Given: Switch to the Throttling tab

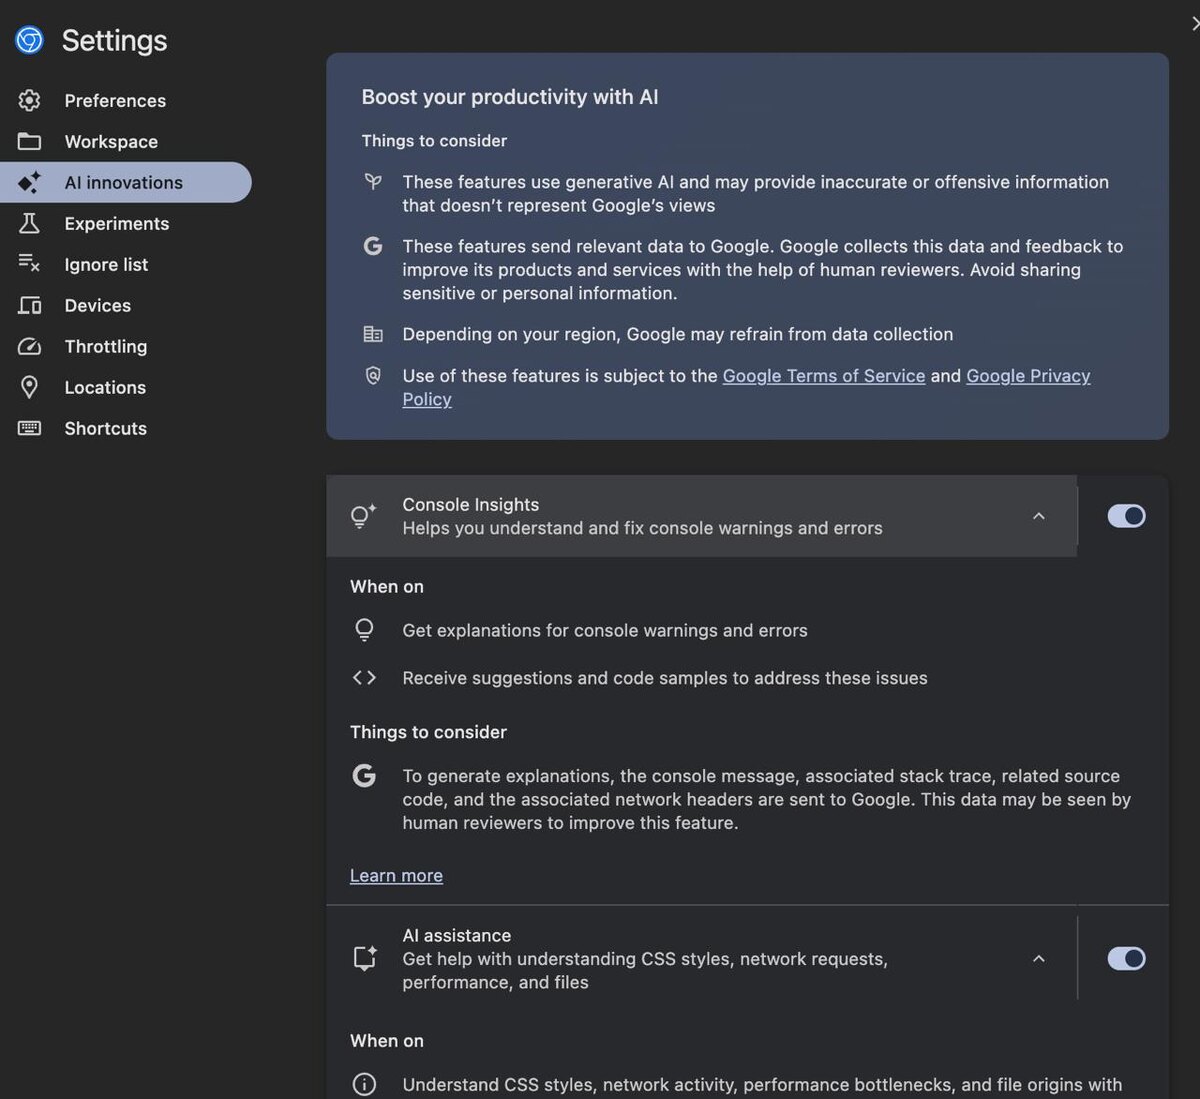Looking at the screenshot, I should click(x=105, y=346).
